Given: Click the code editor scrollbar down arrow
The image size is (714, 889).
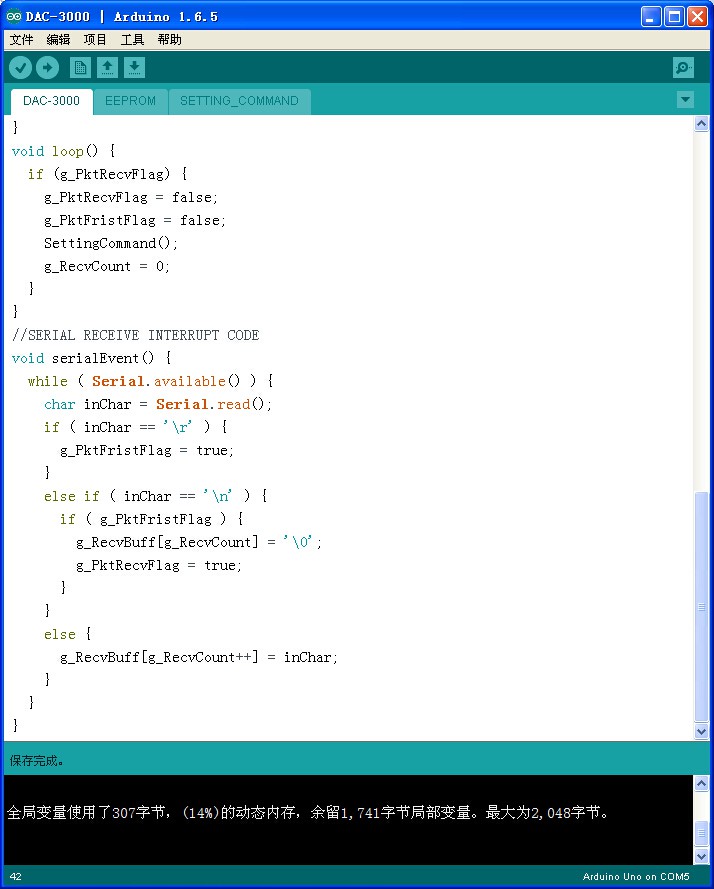Looking at the screenshot, I should pos(702,731).
